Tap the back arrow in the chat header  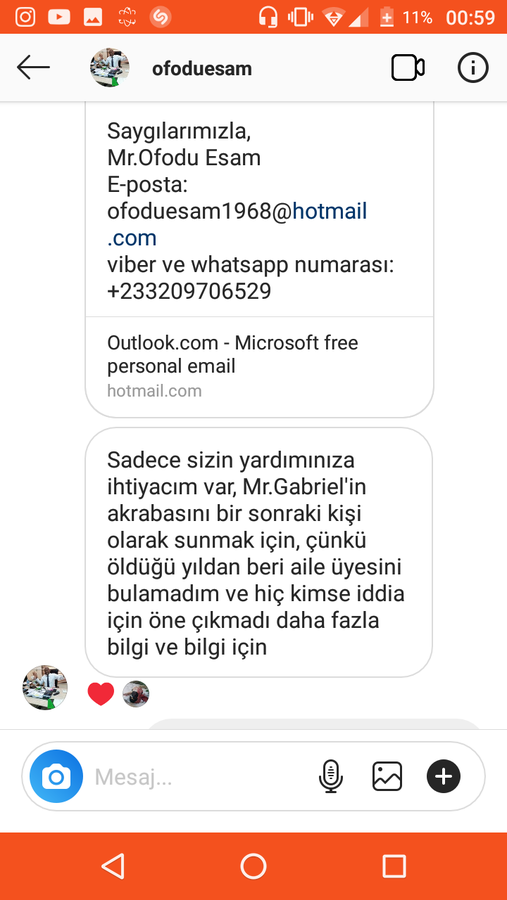33,68
